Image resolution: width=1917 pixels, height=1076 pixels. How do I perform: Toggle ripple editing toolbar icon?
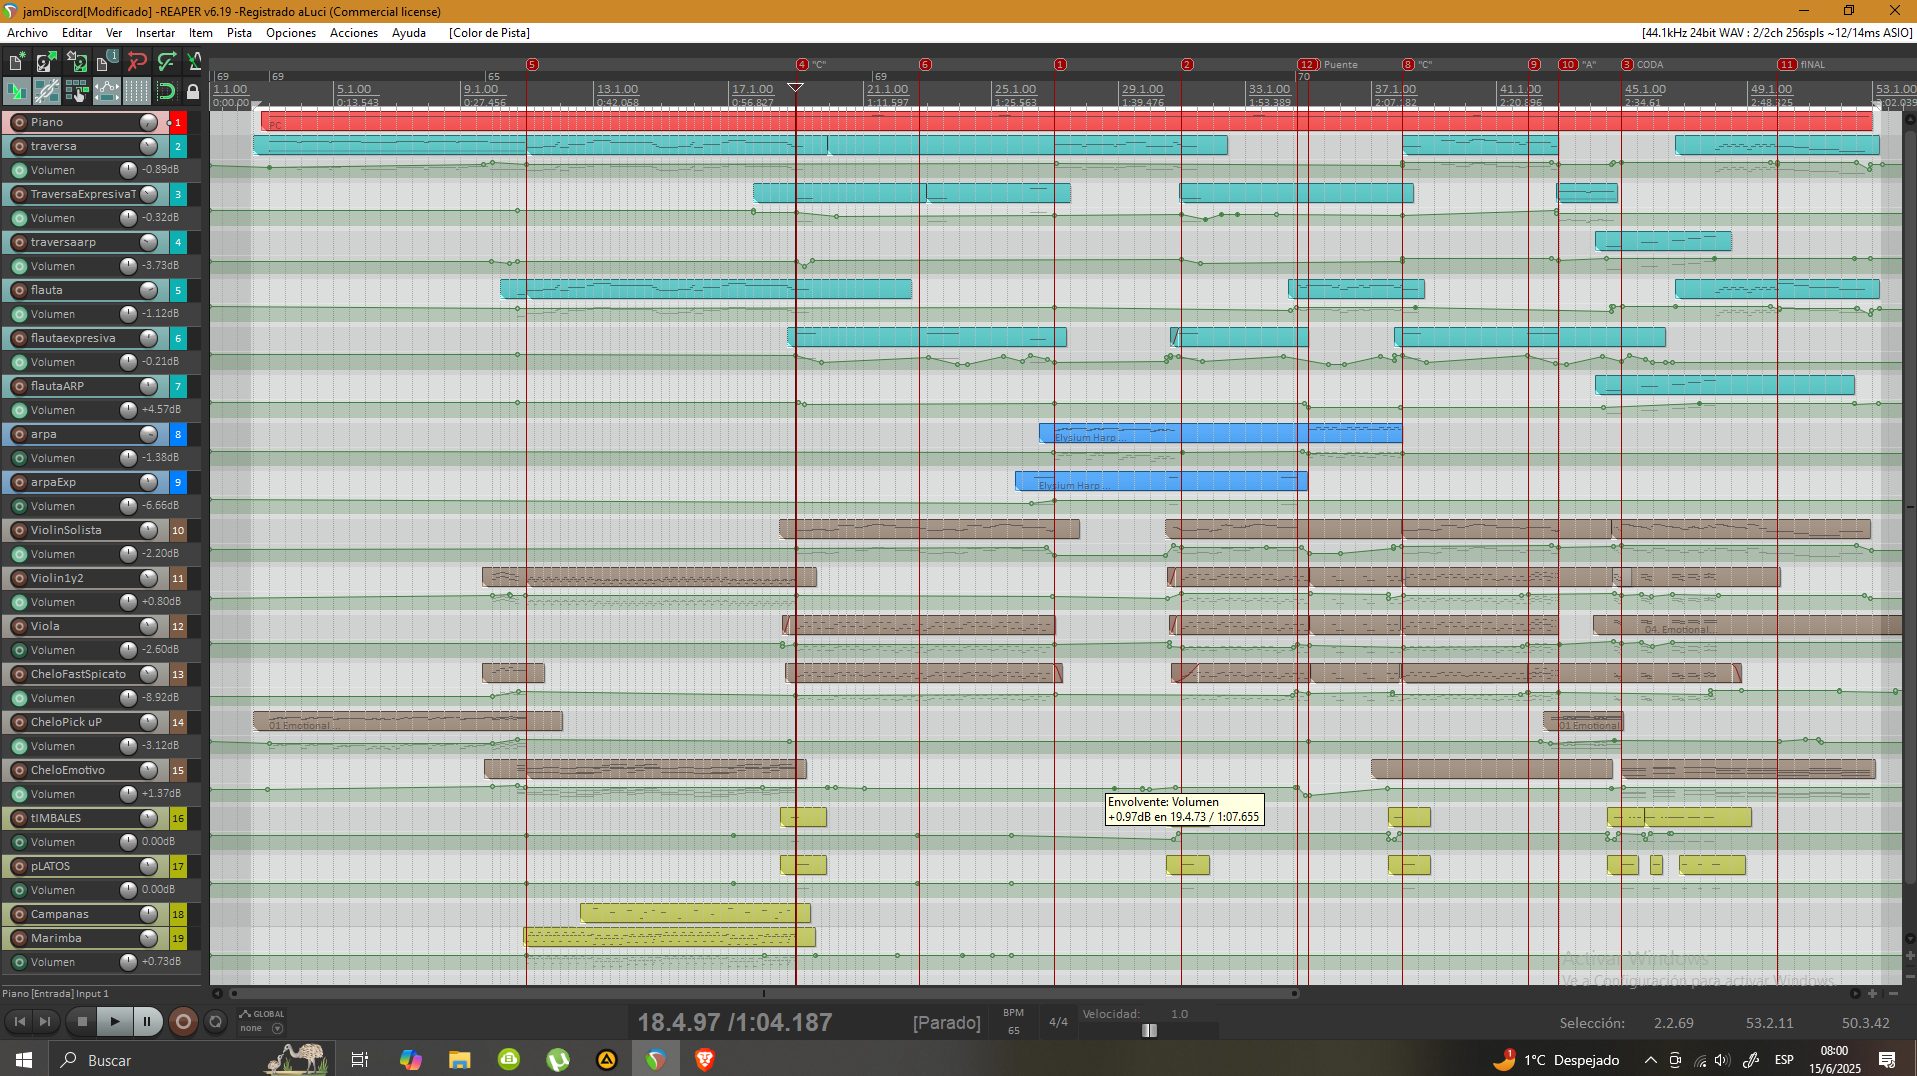pyautogui.click(x=76, y=92)
